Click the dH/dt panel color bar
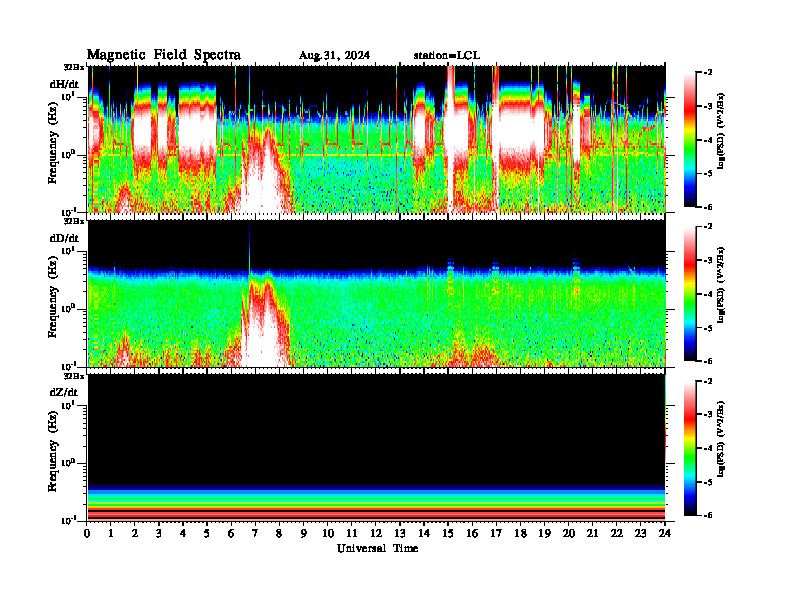The width and height of the screenshot is (792, 612). coord(690,140)
